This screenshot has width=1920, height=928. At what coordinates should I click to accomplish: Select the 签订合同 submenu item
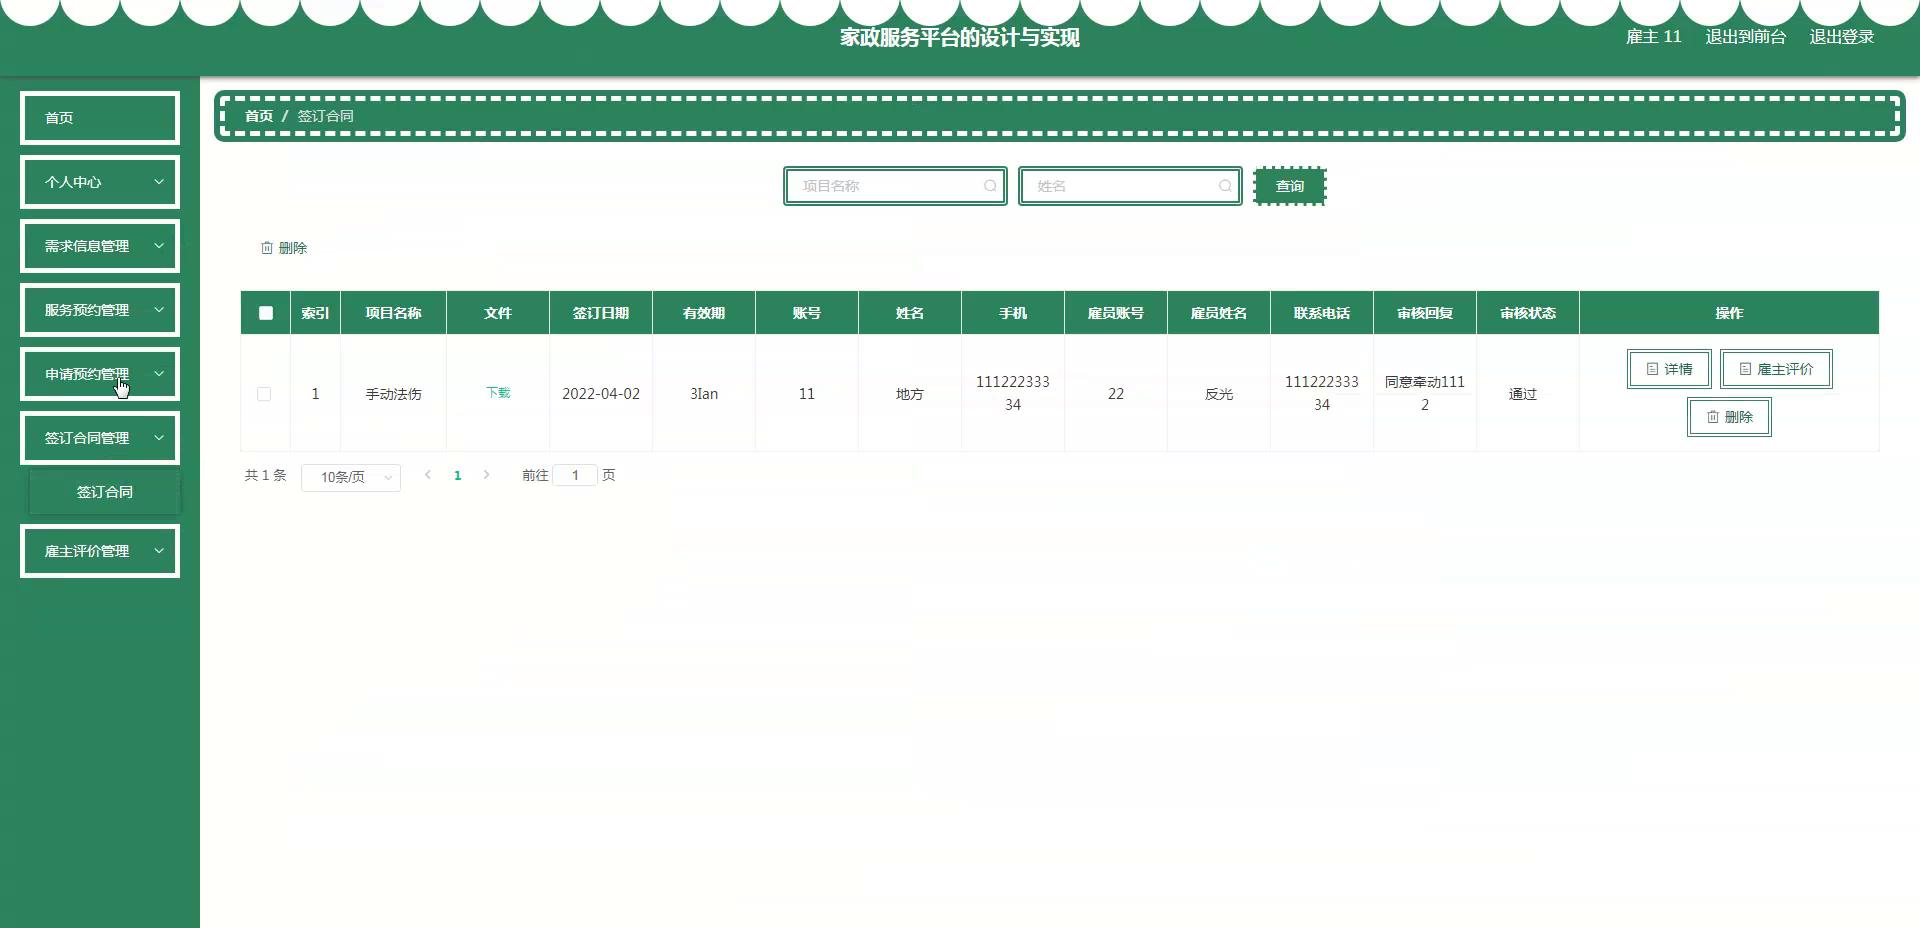click(105, 492)
